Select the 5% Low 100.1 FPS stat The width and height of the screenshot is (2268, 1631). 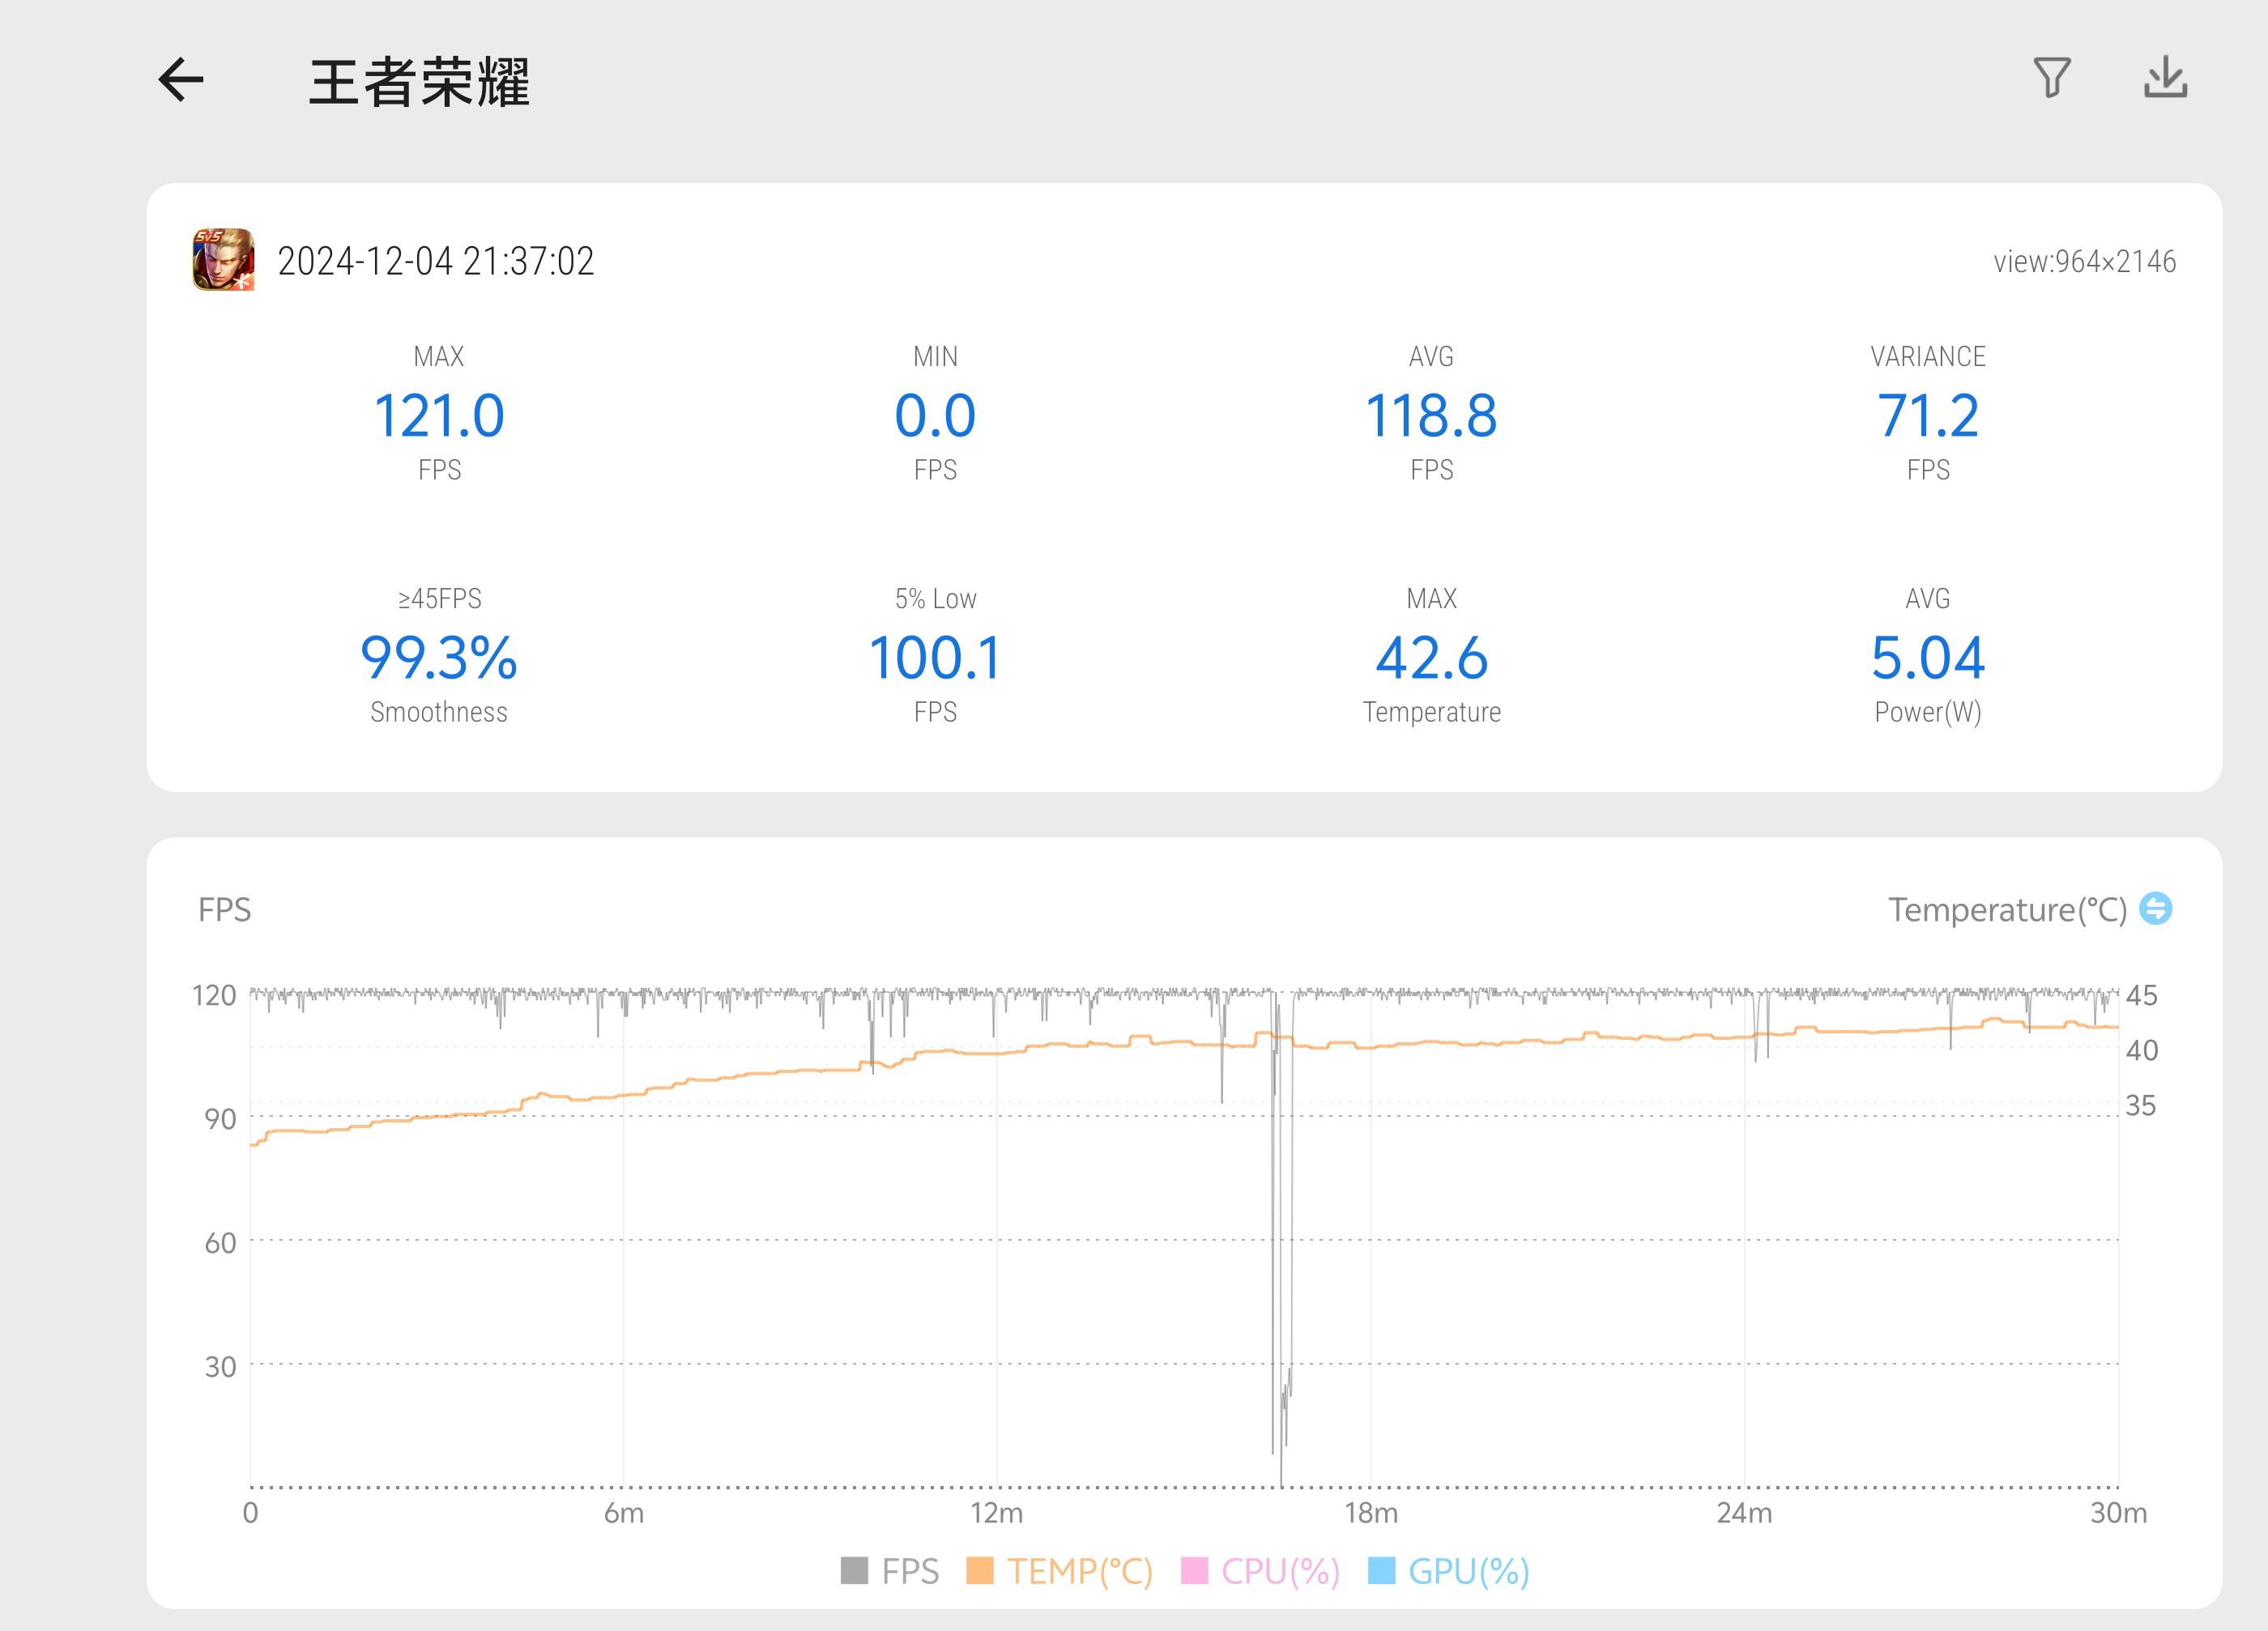coord(935,658)
